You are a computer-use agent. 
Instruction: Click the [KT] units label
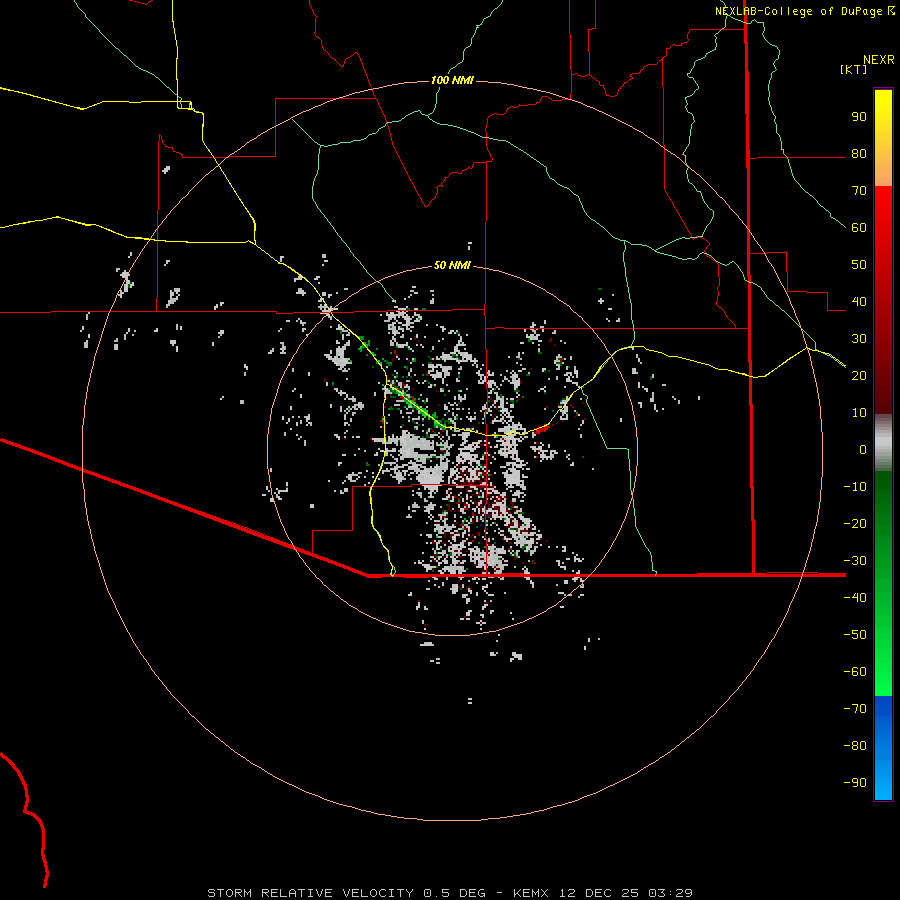pyautogui.click(x=854, y=69)
